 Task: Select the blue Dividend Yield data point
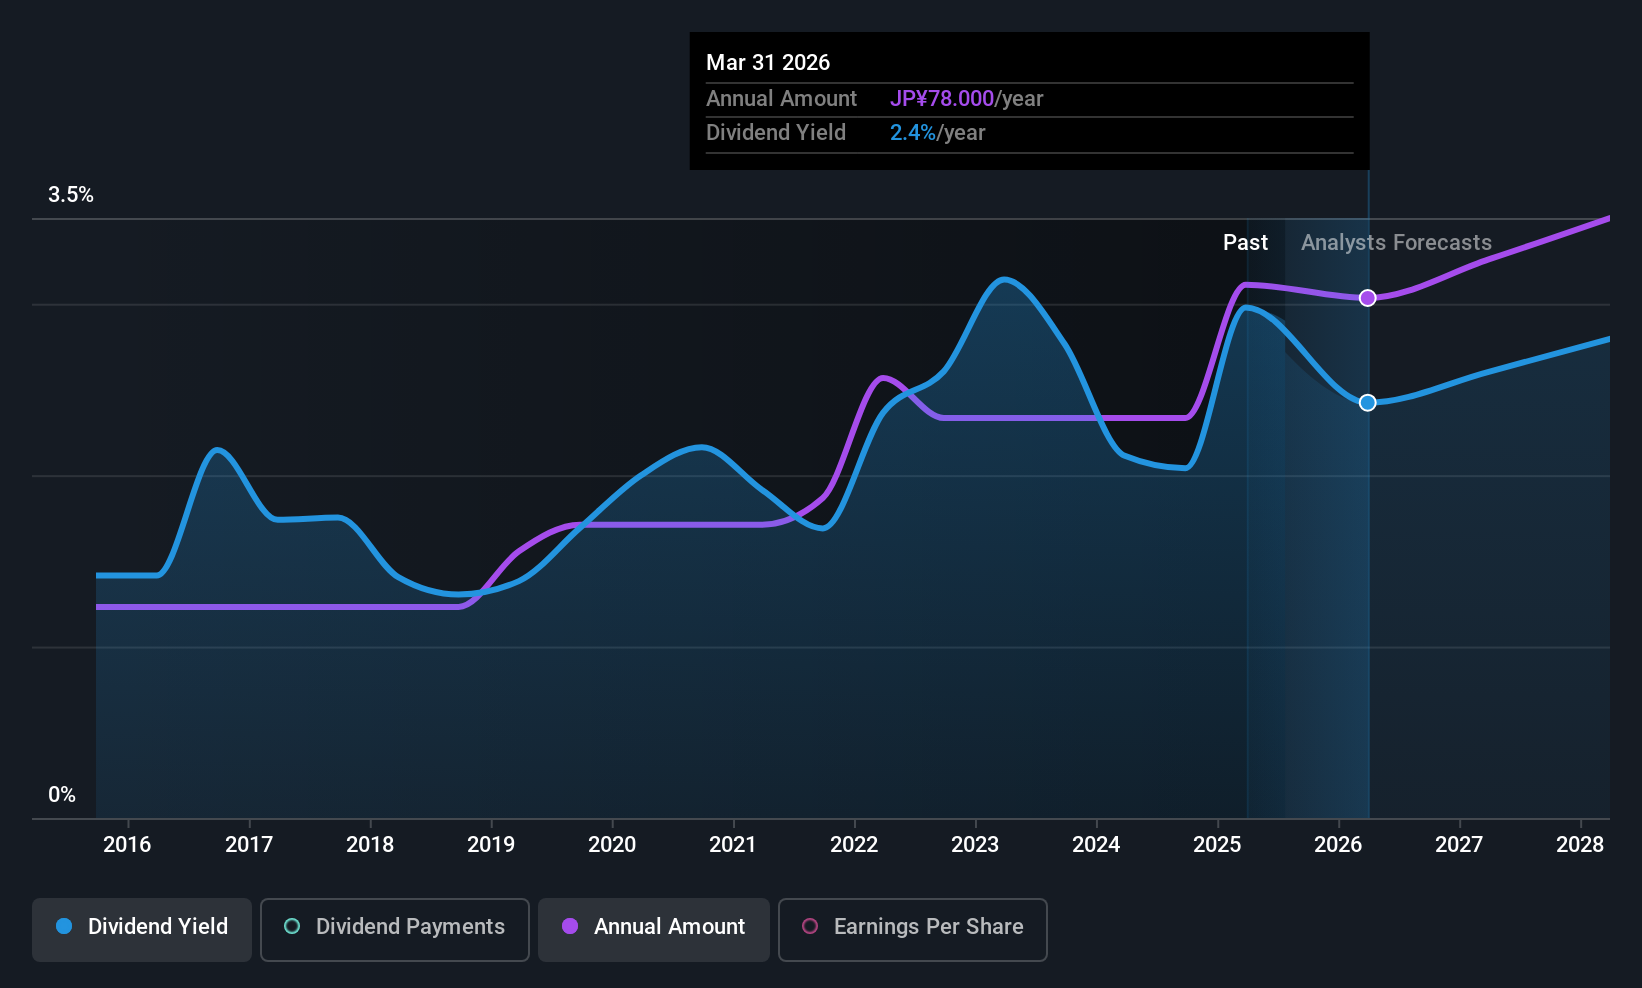(x=1368, y=403)
